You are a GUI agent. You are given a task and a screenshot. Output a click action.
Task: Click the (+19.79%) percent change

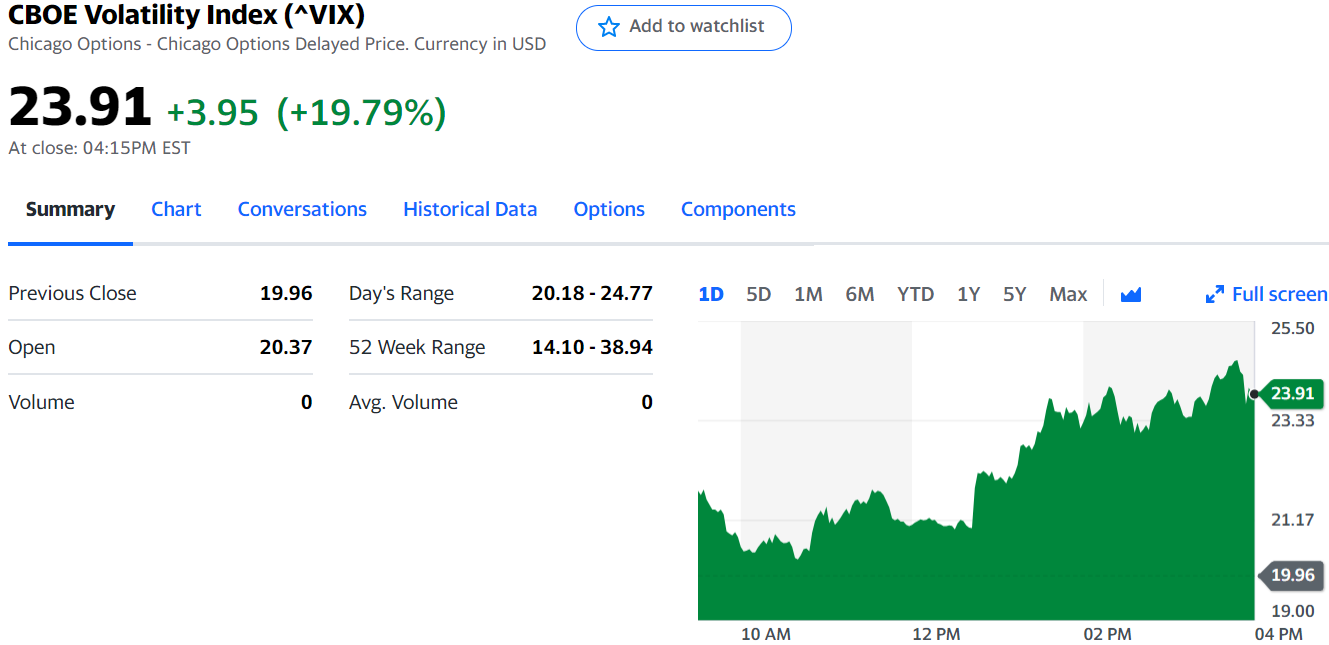point(361,112)
